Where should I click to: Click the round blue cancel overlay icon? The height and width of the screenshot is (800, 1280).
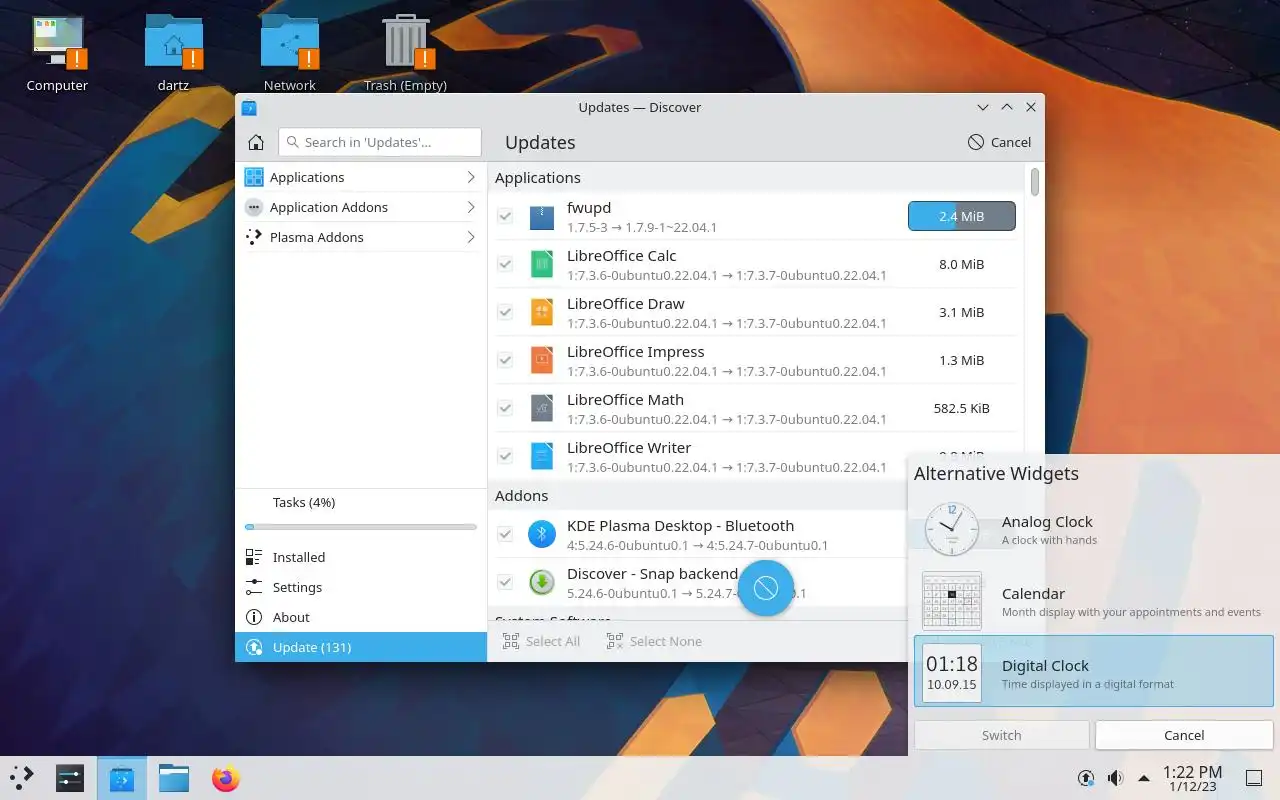point(766,588)
